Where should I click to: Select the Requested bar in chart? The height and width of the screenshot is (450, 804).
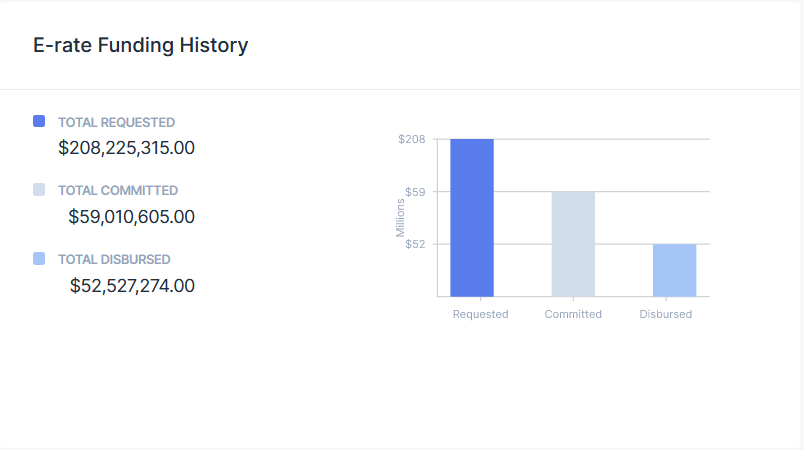[472, 218]
